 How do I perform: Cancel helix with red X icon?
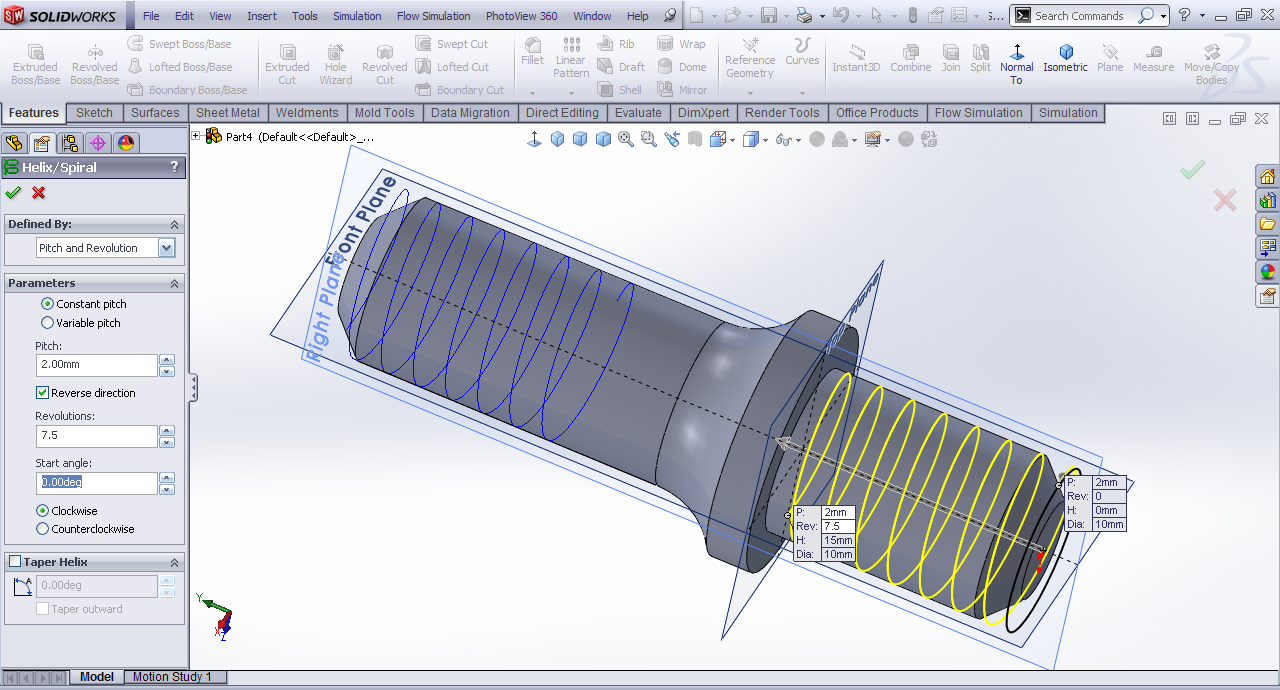tap(39, 192)
